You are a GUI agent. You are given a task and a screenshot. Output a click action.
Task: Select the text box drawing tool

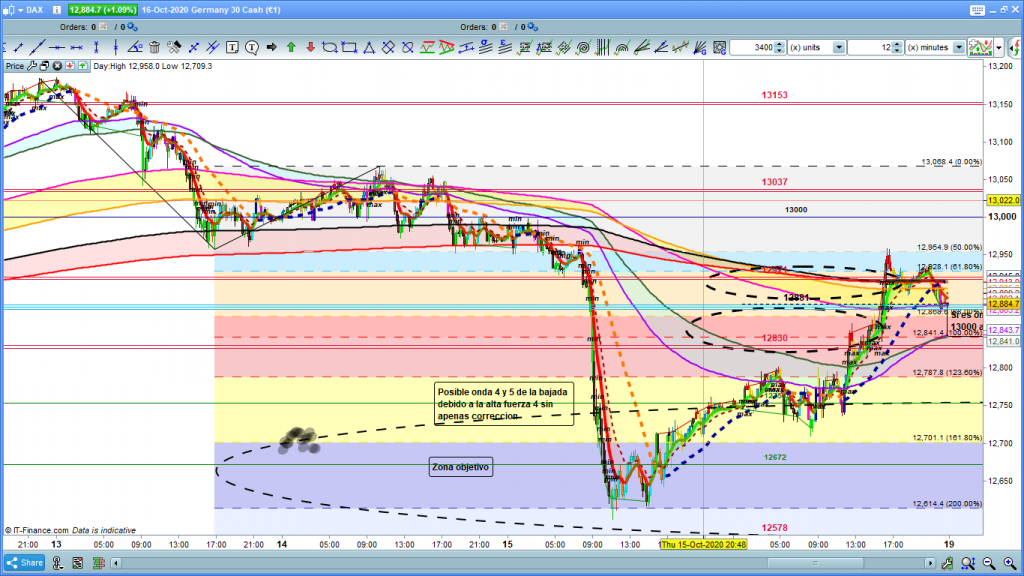pos(233,47)
